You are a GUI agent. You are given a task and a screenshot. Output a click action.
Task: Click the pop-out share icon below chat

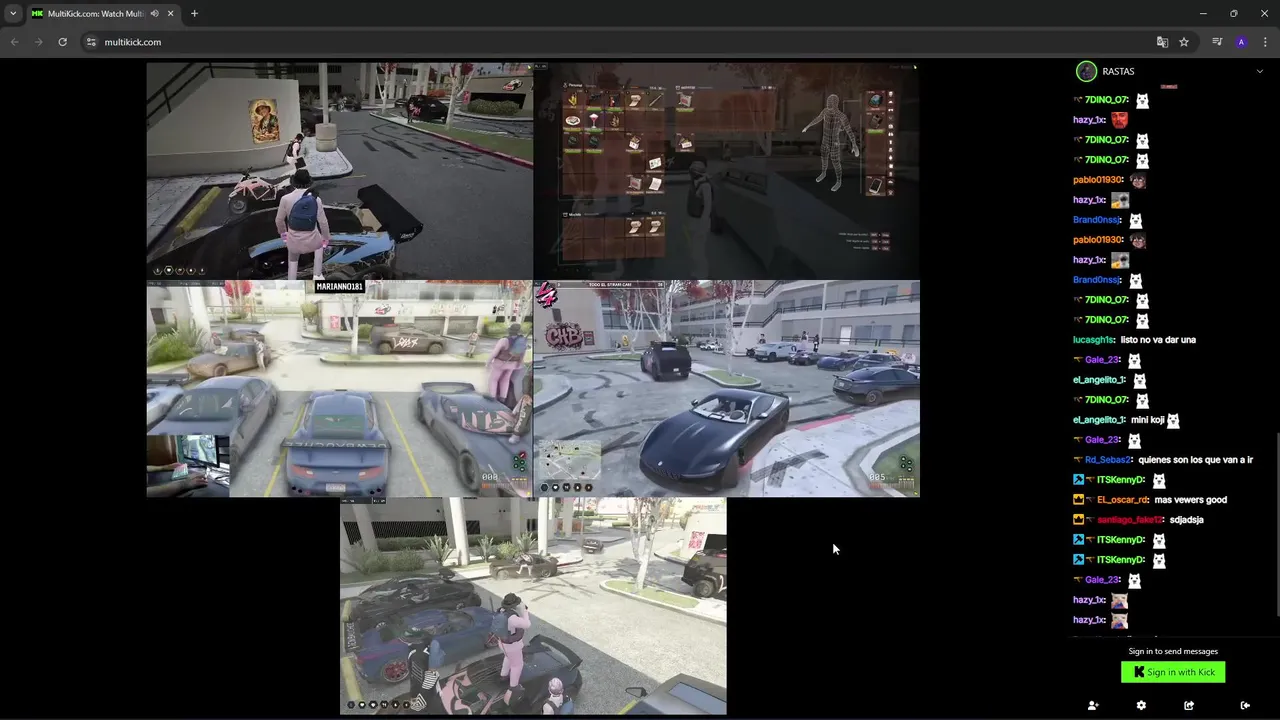click(1189, 705)
